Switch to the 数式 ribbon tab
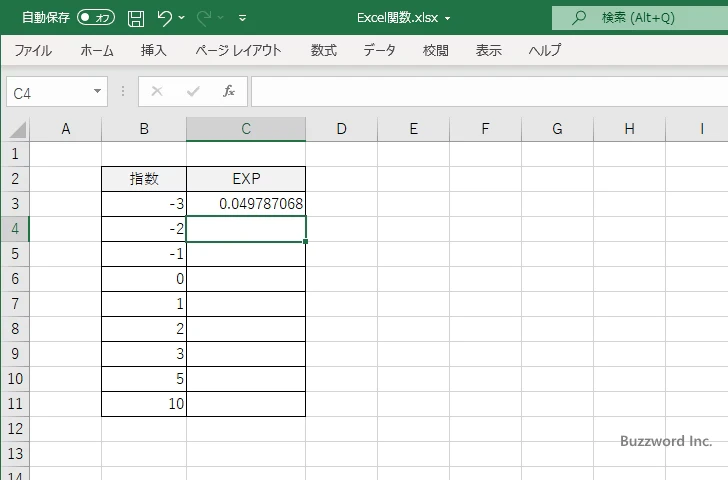Screen dimensions: 728x480 [323, 50]
